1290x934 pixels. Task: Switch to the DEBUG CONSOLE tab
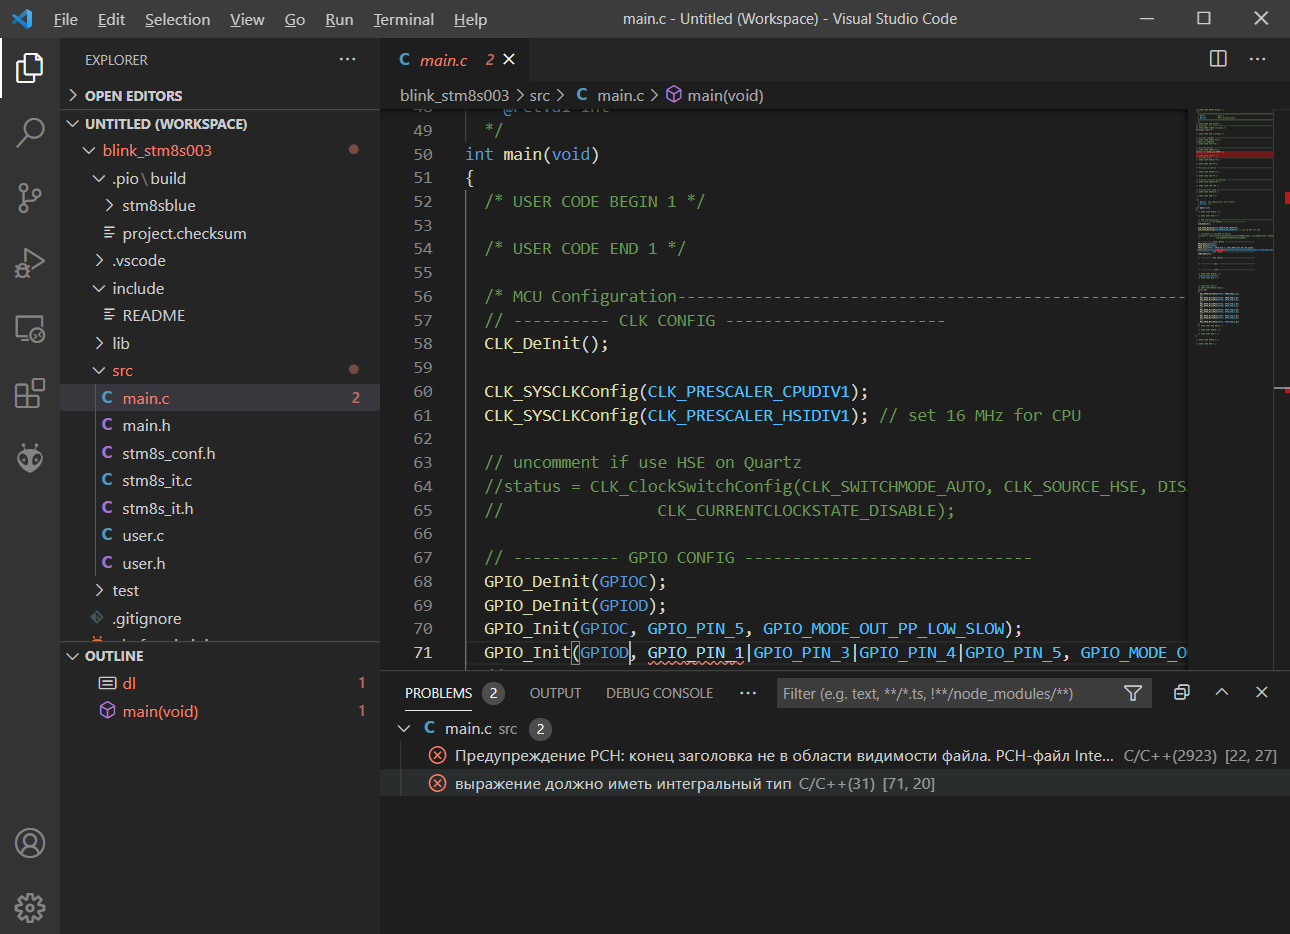tap(659, 693)
